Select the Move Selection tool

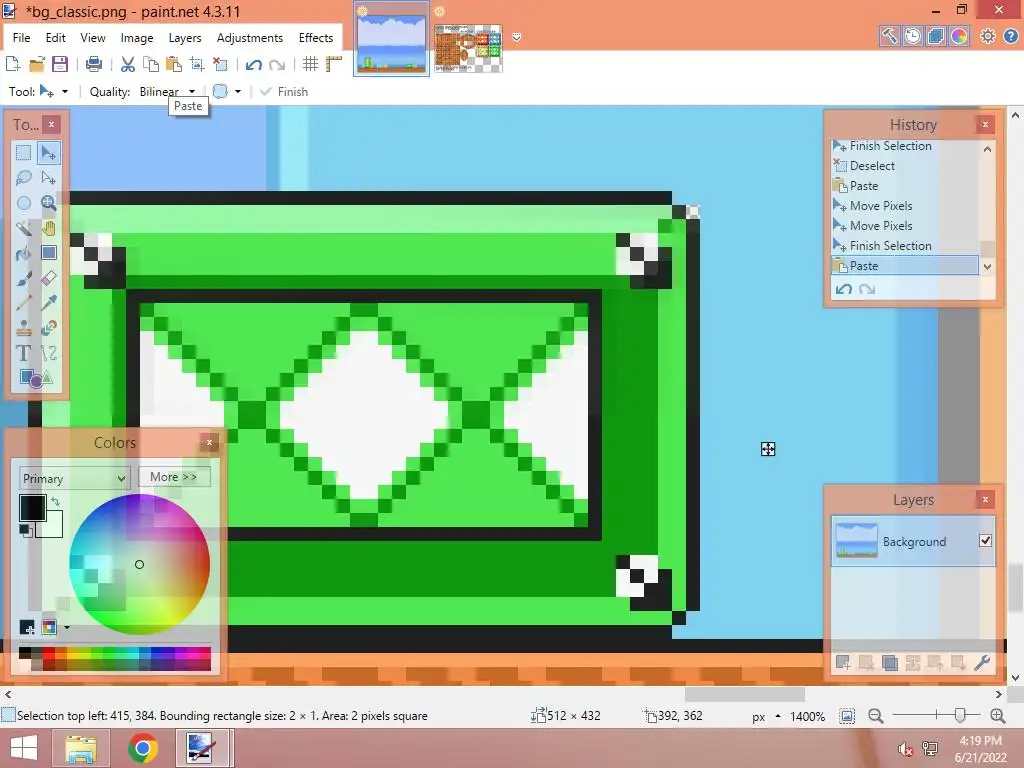[48, 178]
